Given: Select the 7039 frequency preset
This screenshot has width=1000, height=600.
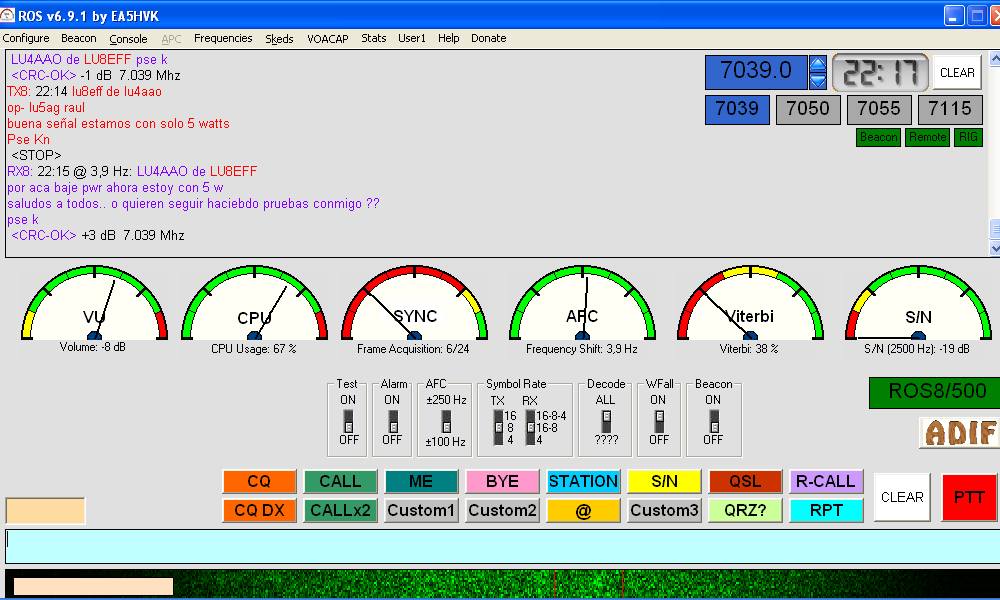Looking at the screenshot, I should tap(737, 109).
